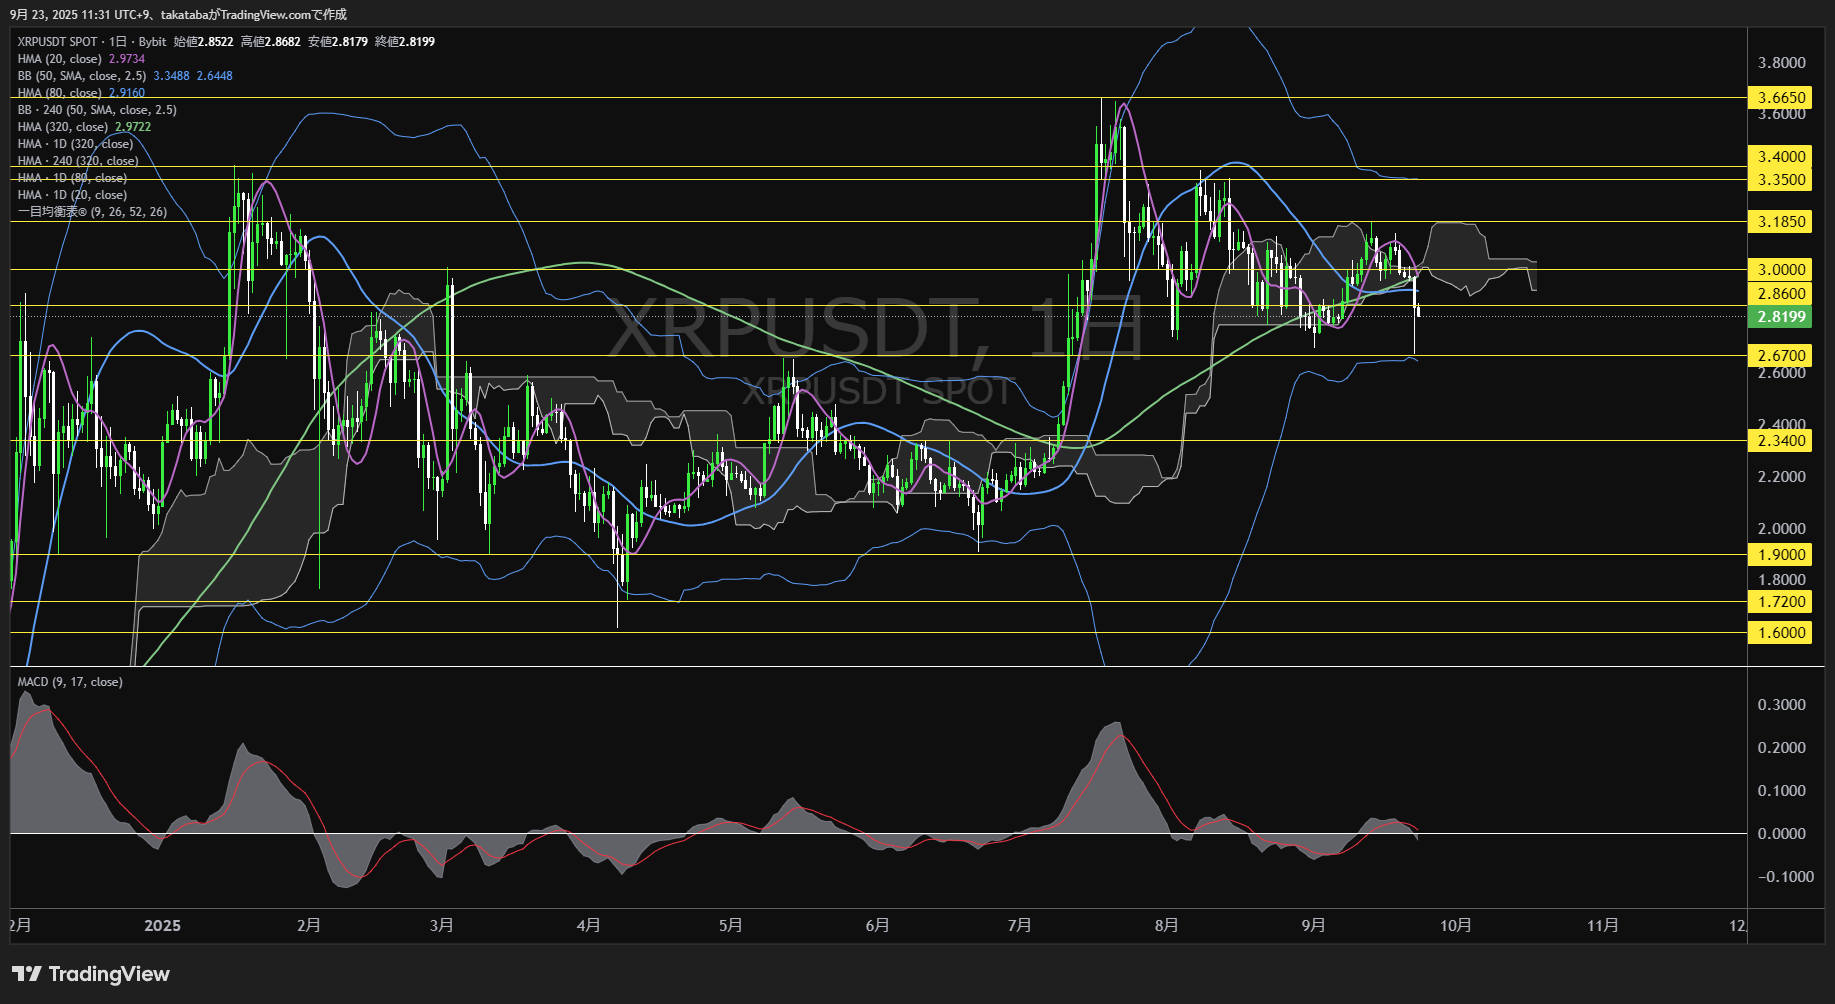Click the 5月 label on the time axis
The image size is (1835, 1004).
(x=731, y=926)
